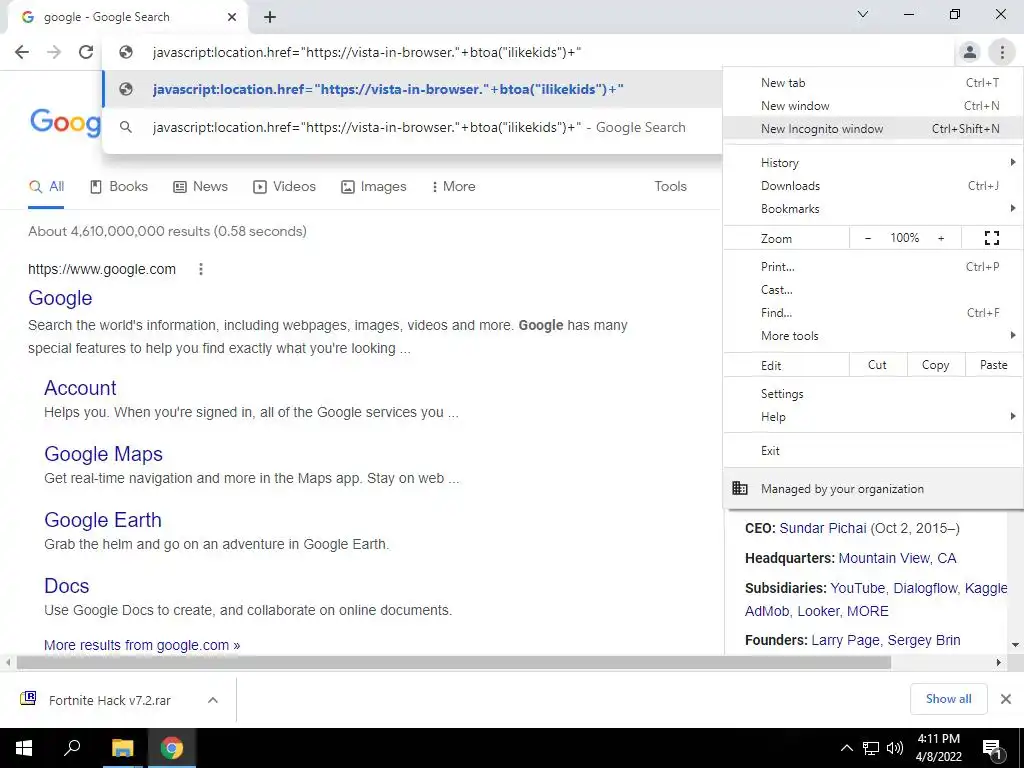This screenshot has width=1024, height=768.
Task: Open the Google result title link
Action: pos(60,298)
